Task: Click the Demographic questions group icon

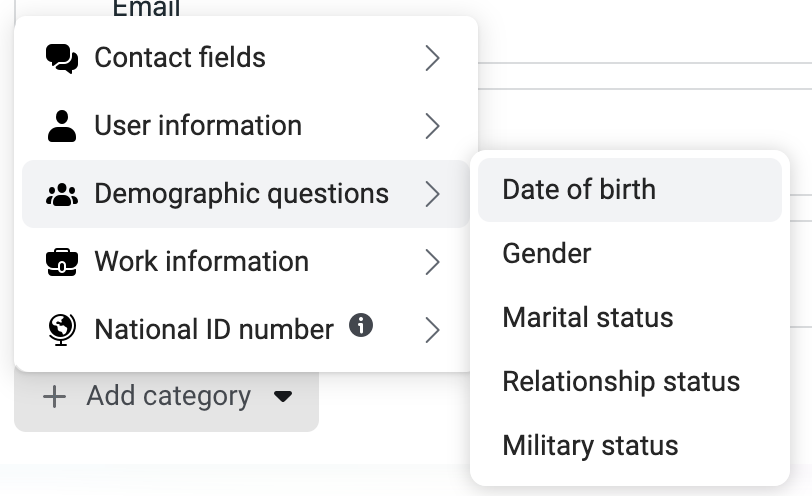Action: (62, 195)
